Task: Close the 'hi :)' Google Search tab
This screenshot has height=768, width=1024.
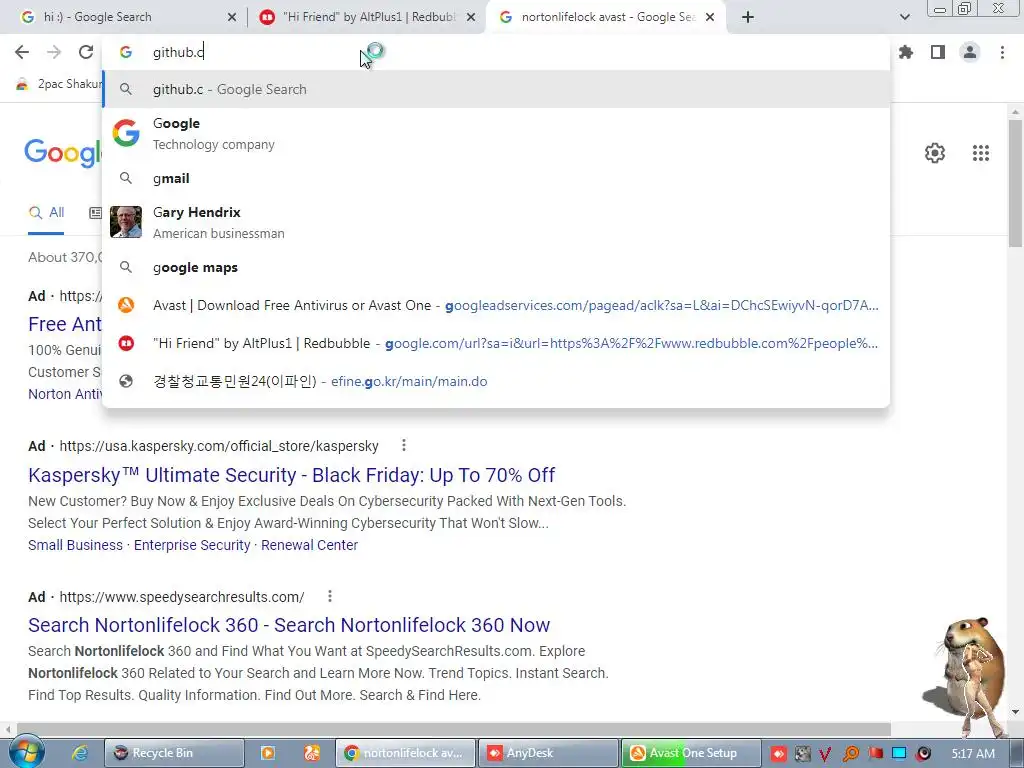Action: (232, 18)
